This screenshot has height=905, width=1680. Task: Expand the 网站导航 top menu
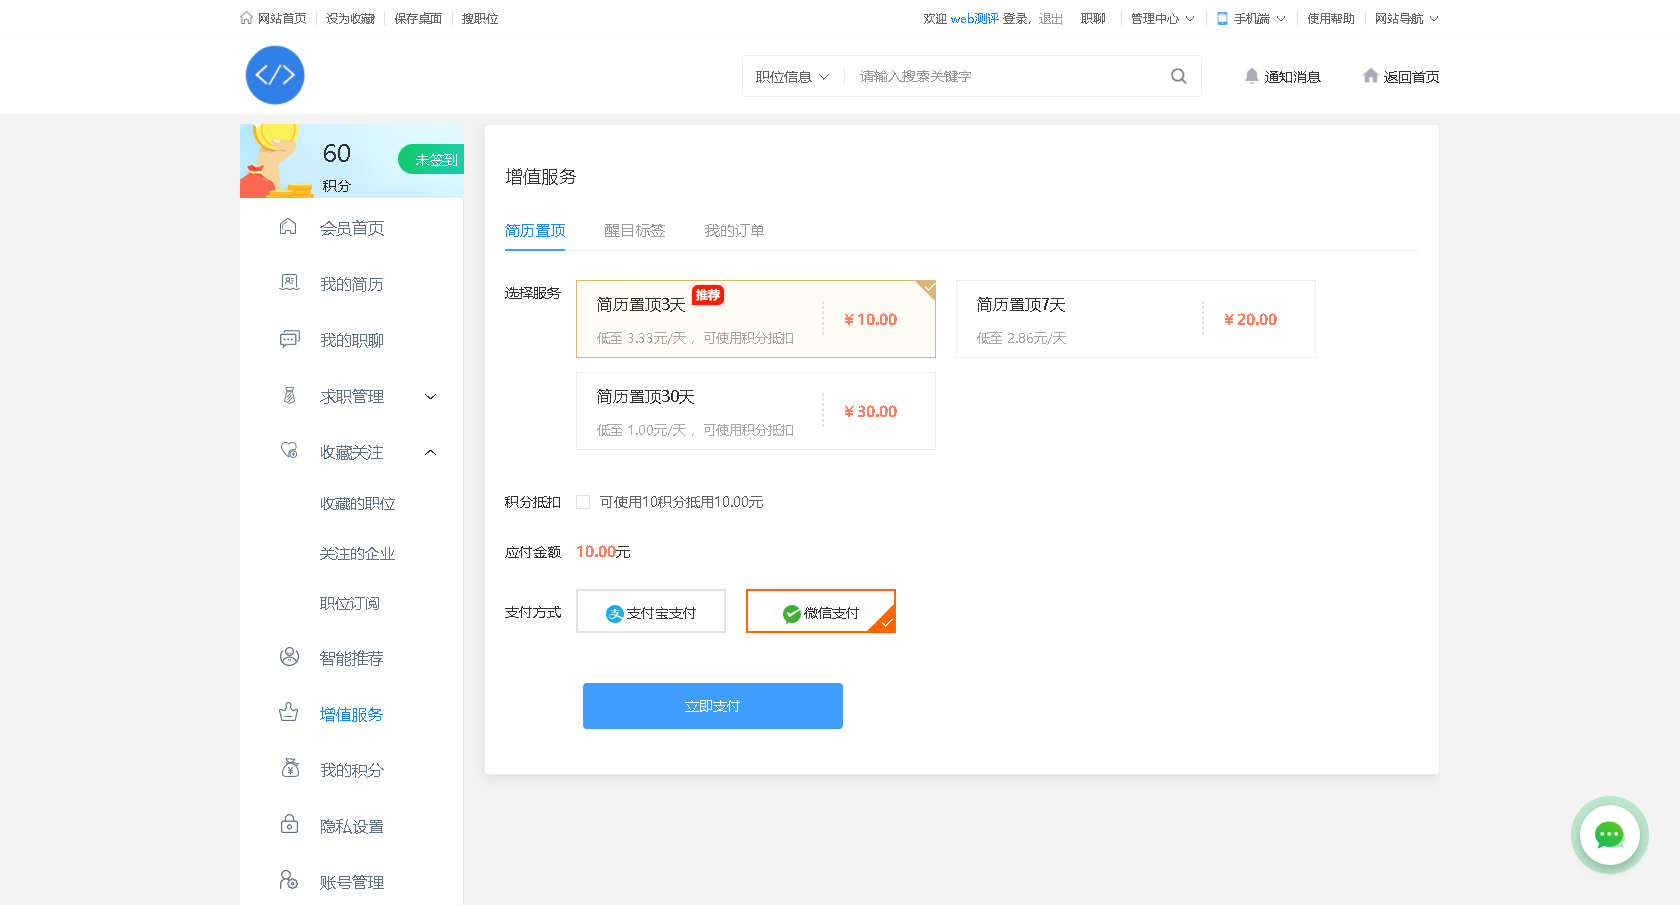coord(1406,18)
